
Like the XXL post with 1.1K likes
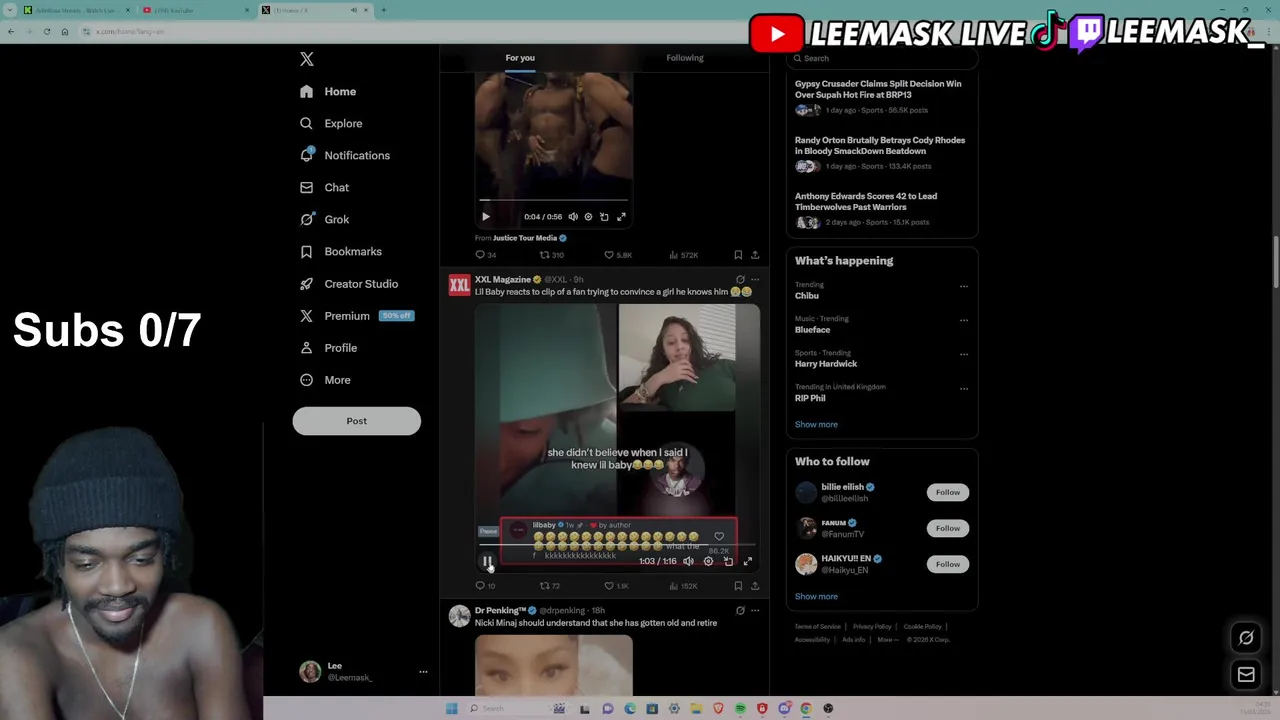[616, 586]
